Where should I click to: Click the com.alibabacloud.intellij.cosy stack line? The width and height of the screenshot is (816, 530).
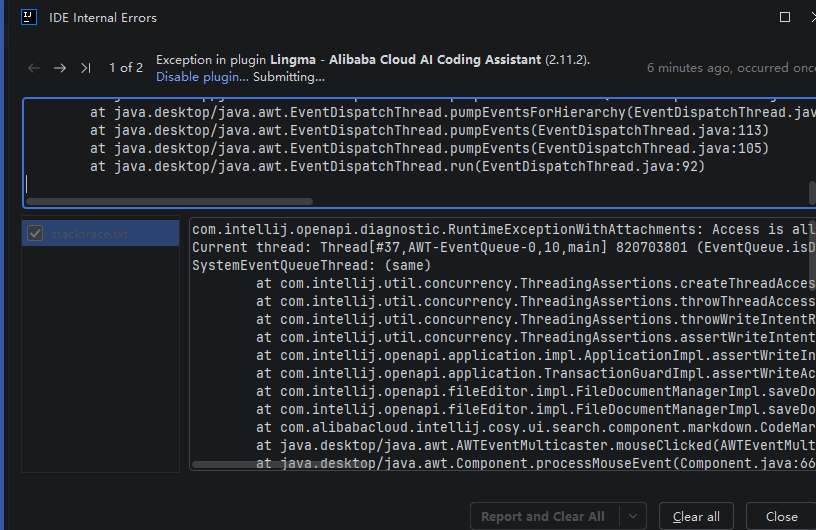(x=536, y=427)
